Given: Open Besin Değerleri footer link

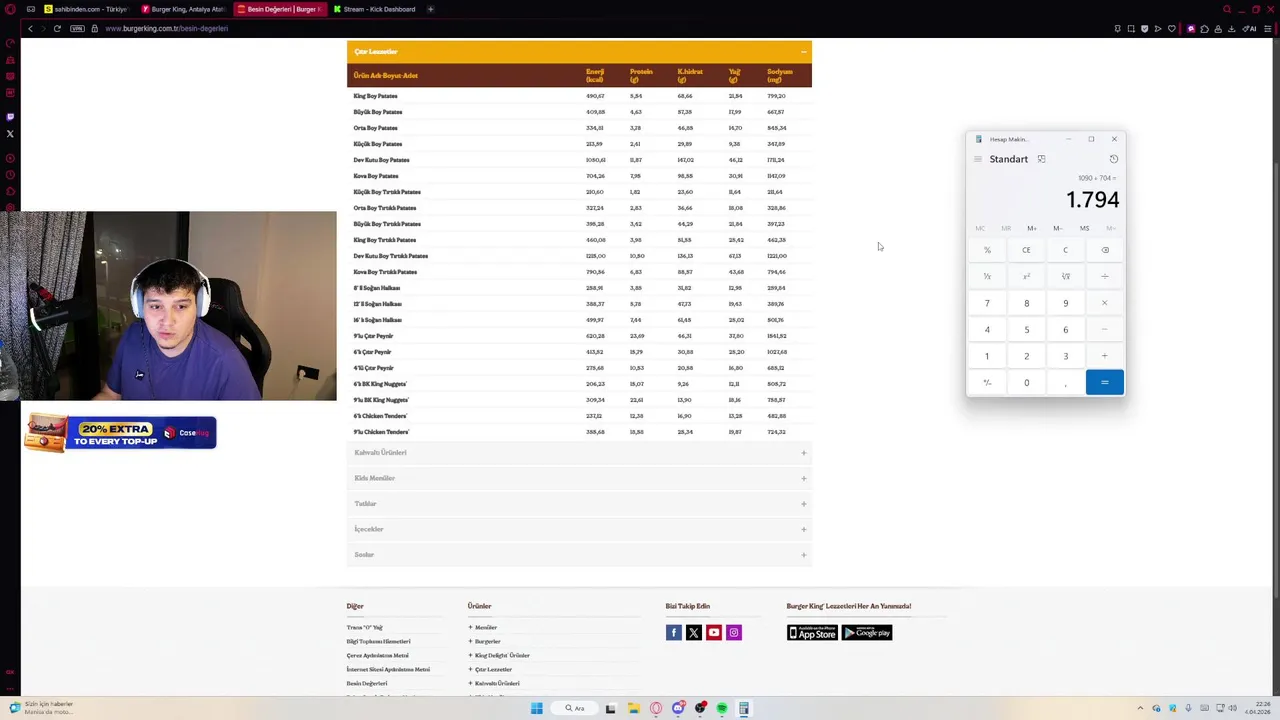Looking at the screenshot, I should click(x=367, y=683).
